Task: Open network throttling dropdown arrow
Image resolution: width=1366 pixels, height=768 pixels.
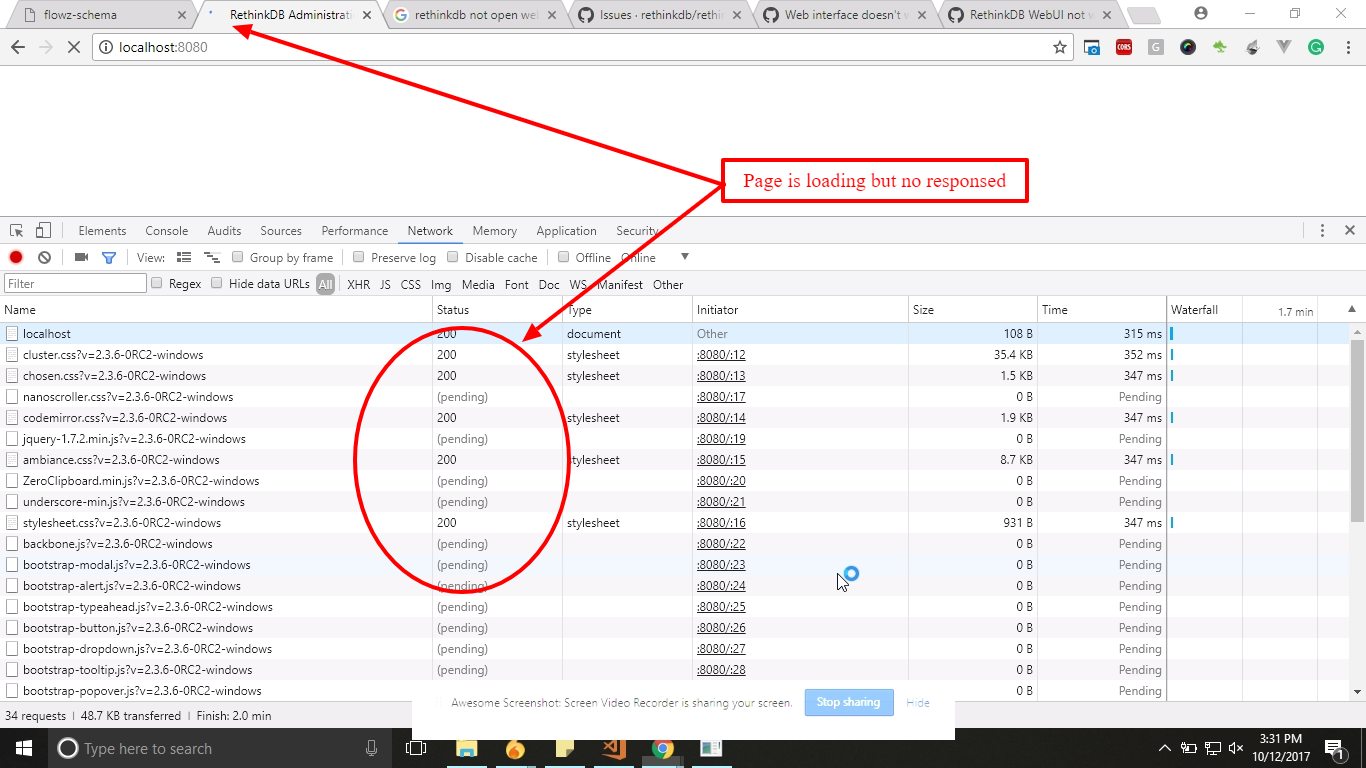Action: [x=685, y=257]
